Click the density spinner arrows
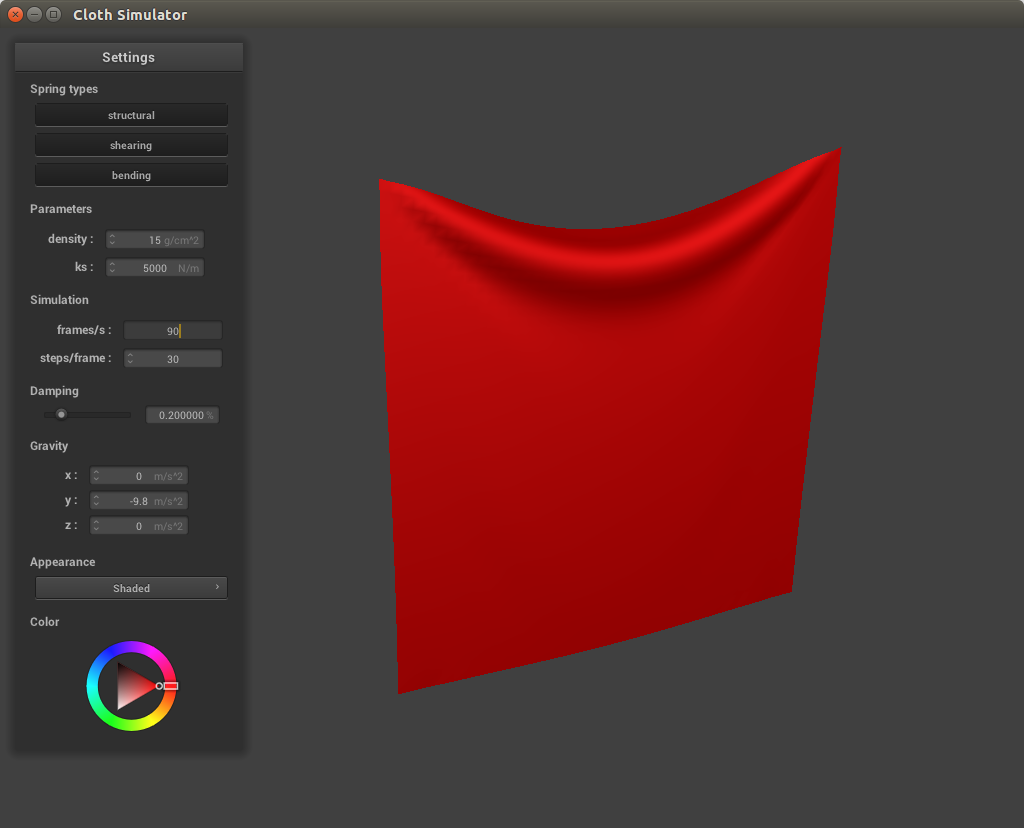The image size is (1024, 828). click(112, 240)
